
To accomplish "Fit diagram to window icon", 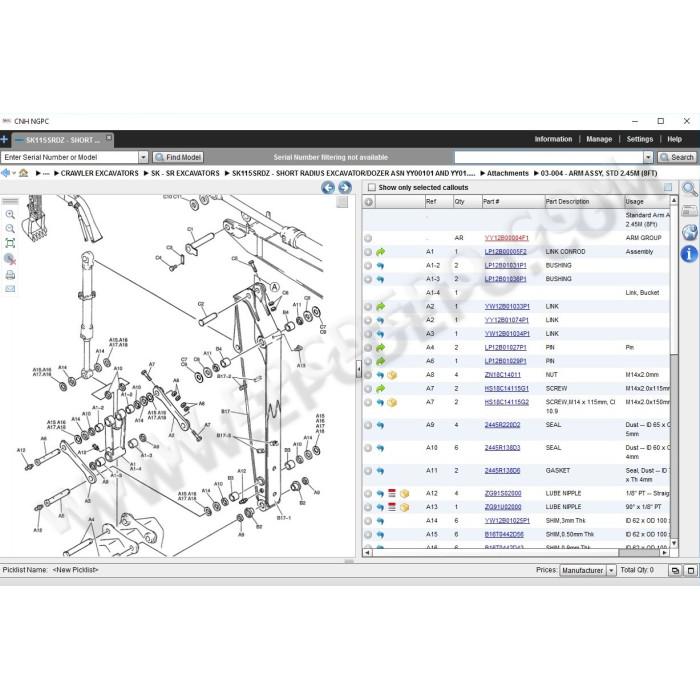I will tap(10, 243).
